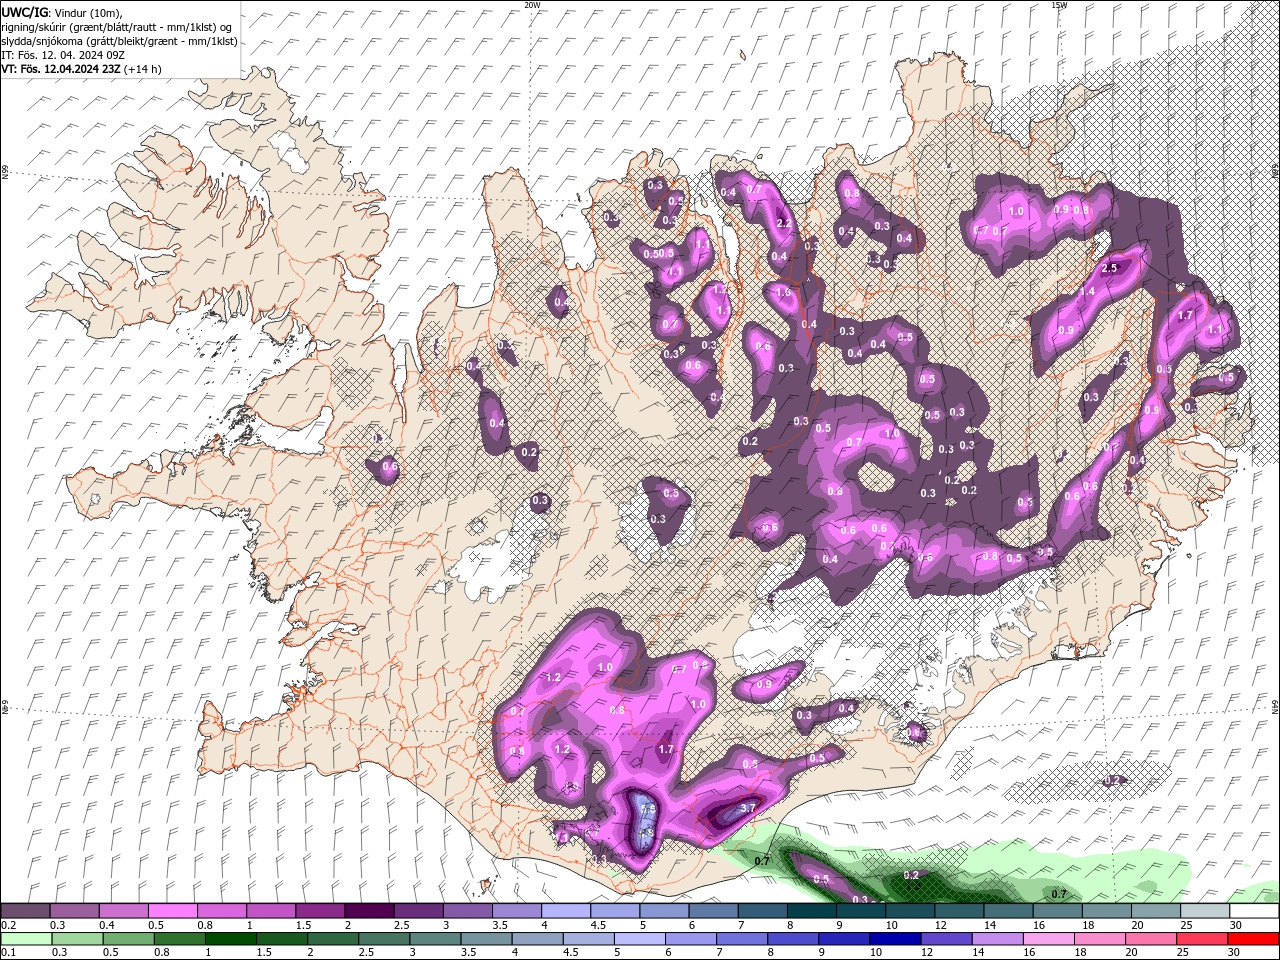Select upper legend swatch between 0.5 and 0.8

(172, 911)
